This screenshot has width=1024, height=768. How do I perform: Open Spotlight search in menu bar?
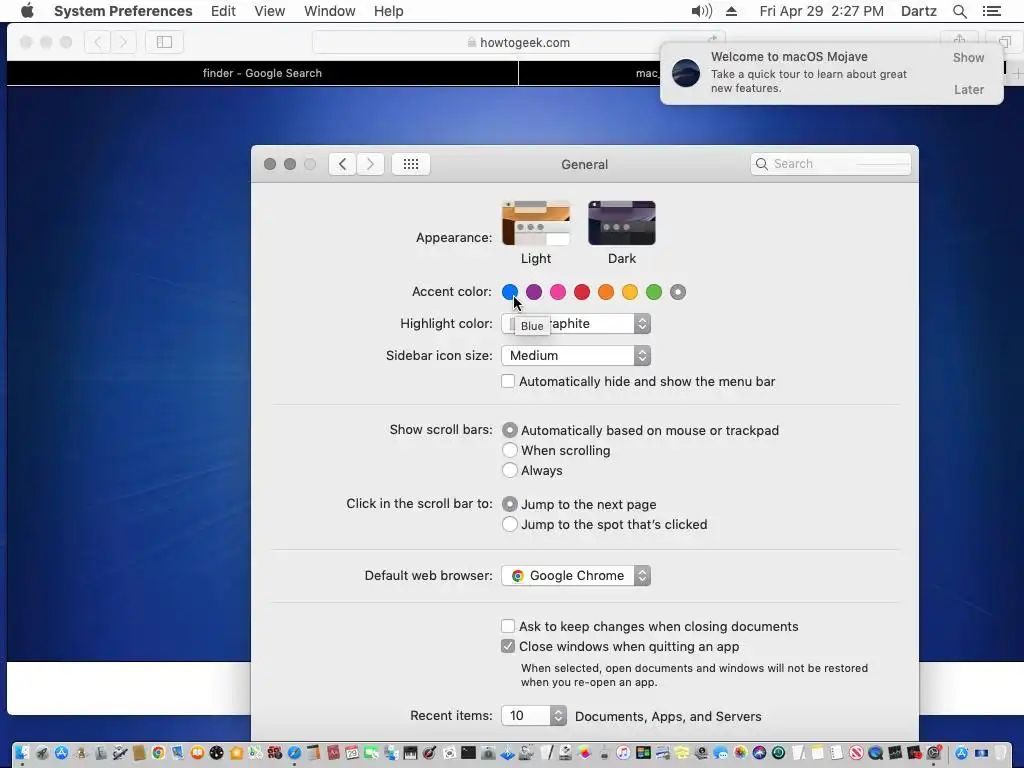coord(960,11)
